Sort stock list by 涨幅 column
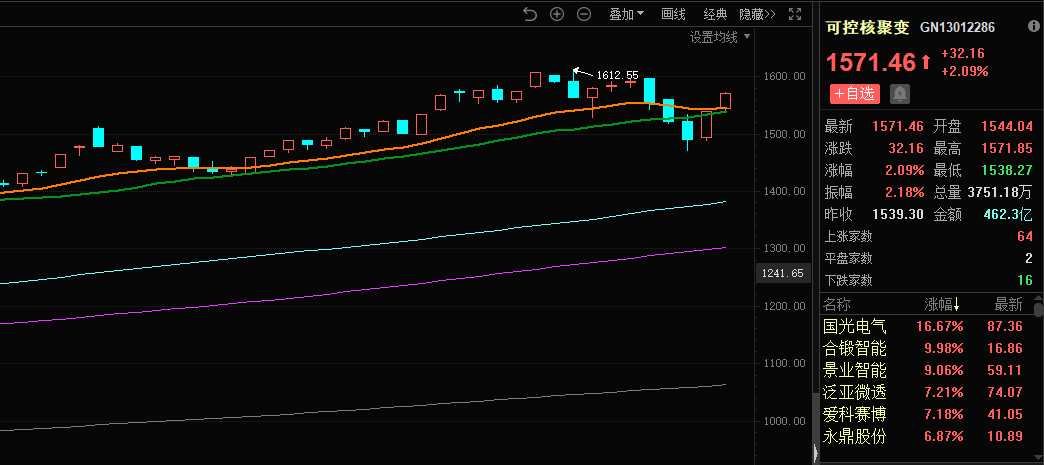 click(x=944, y=305)
